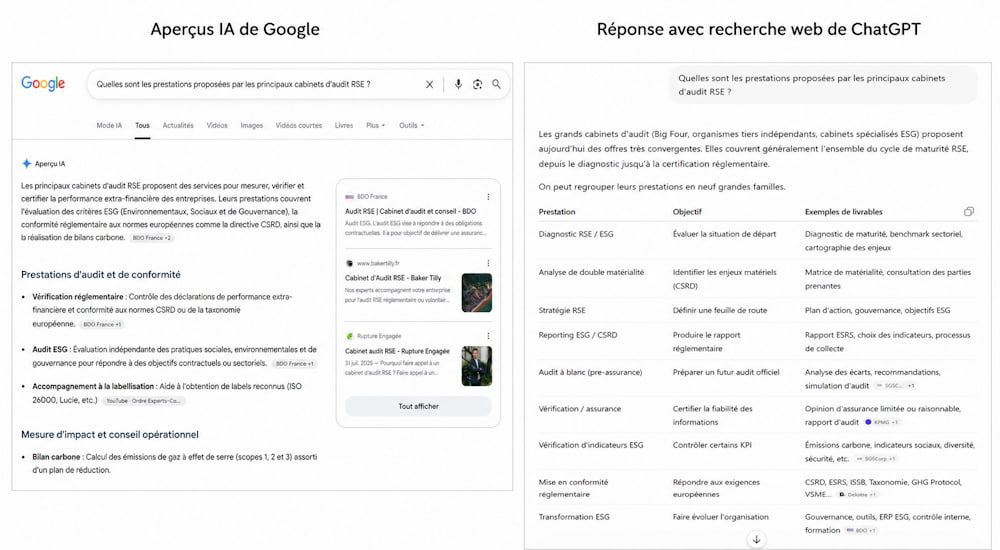Start voice search with the microphone icon
Image resolution: width=1000 pixels, height=550 pixels.
[x=458, y=84]
